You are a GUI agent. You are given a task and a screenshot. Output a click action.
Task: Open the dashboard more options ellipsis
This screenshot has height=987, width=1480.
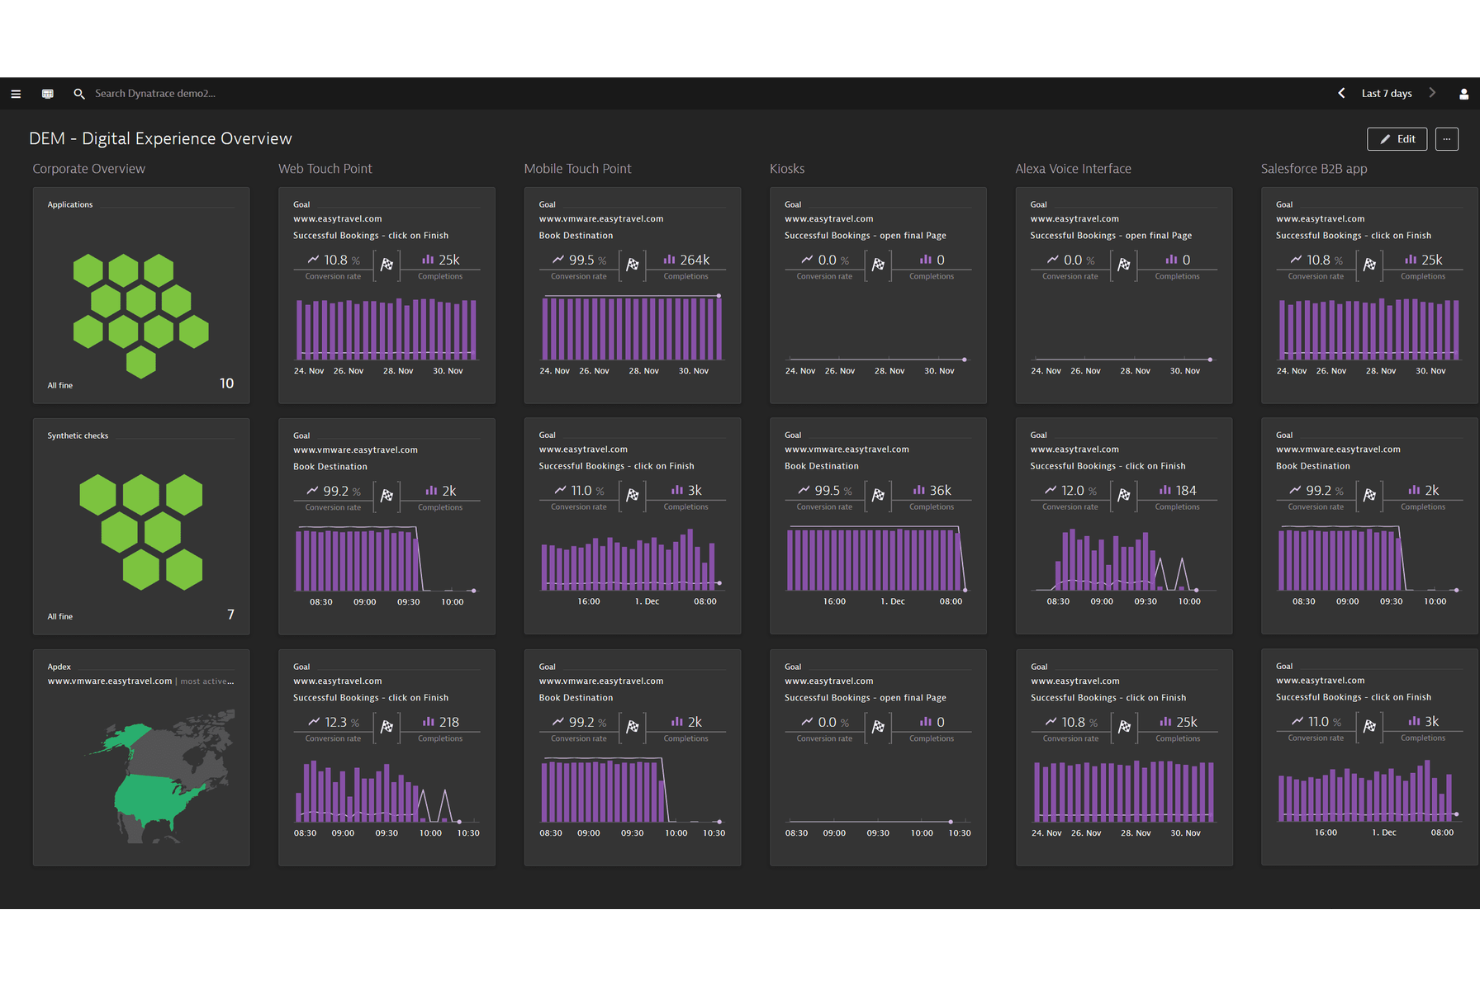pos(1447,139)
